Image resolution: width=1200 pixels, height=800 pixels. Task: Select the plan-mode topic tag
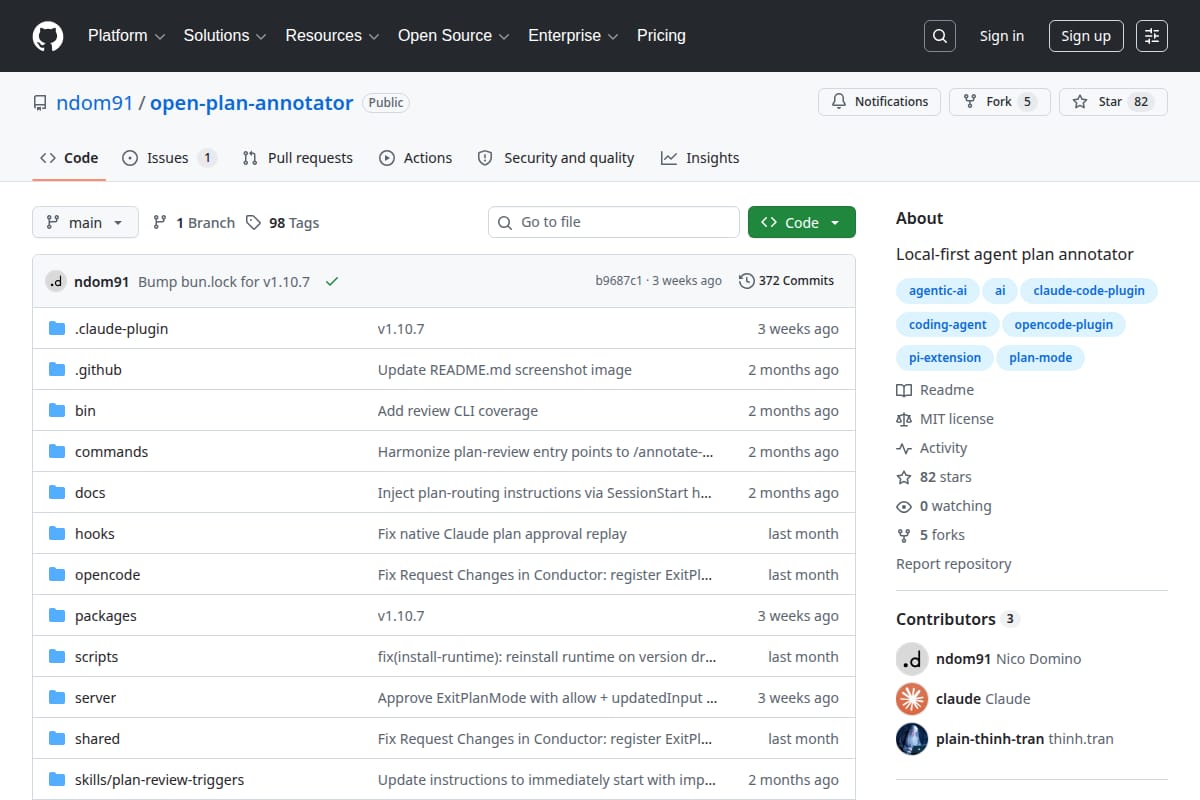pos(1040,357)
